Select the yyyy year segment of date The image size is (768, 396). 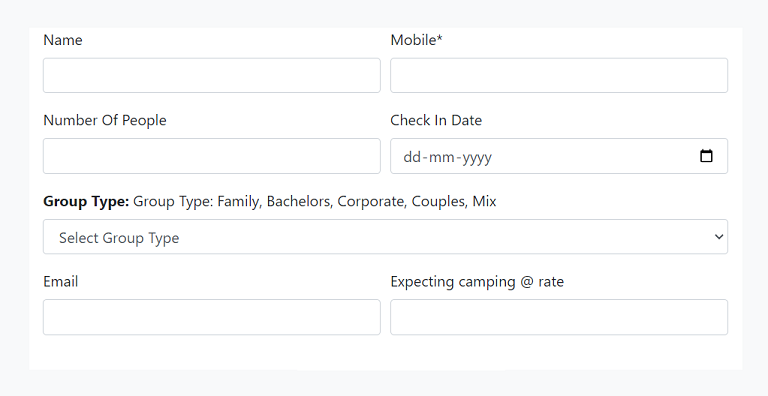(x=478, y=157)
